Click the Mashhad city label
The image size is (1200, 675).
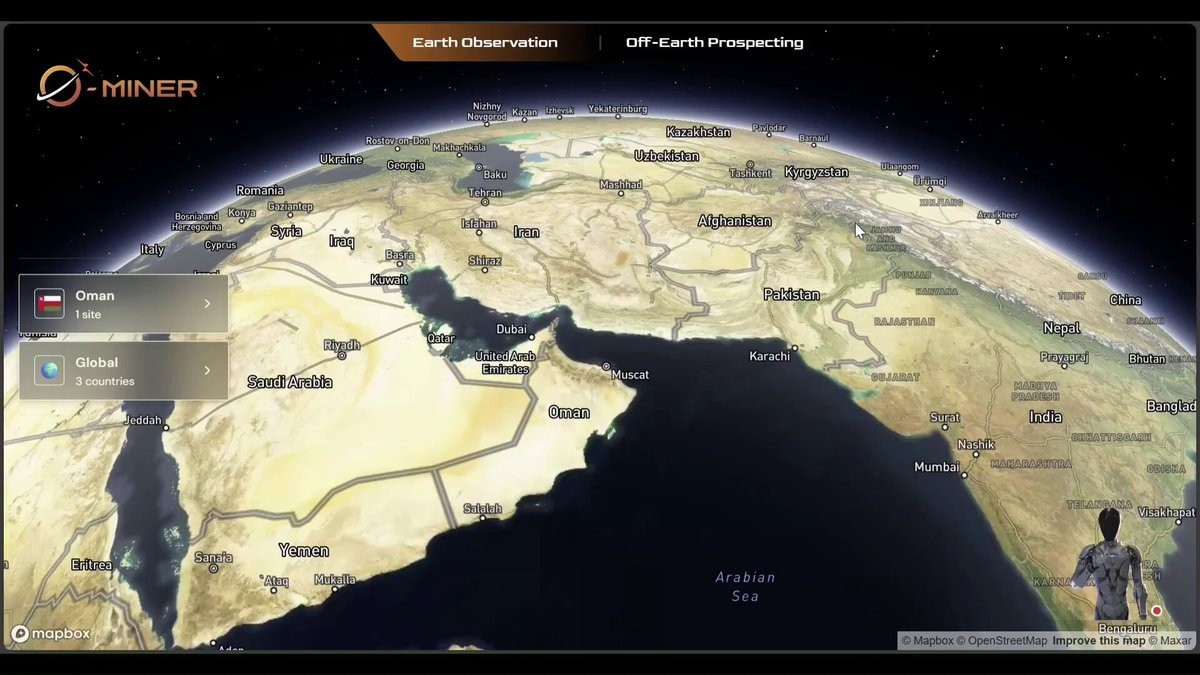click(x=620, y=185)
